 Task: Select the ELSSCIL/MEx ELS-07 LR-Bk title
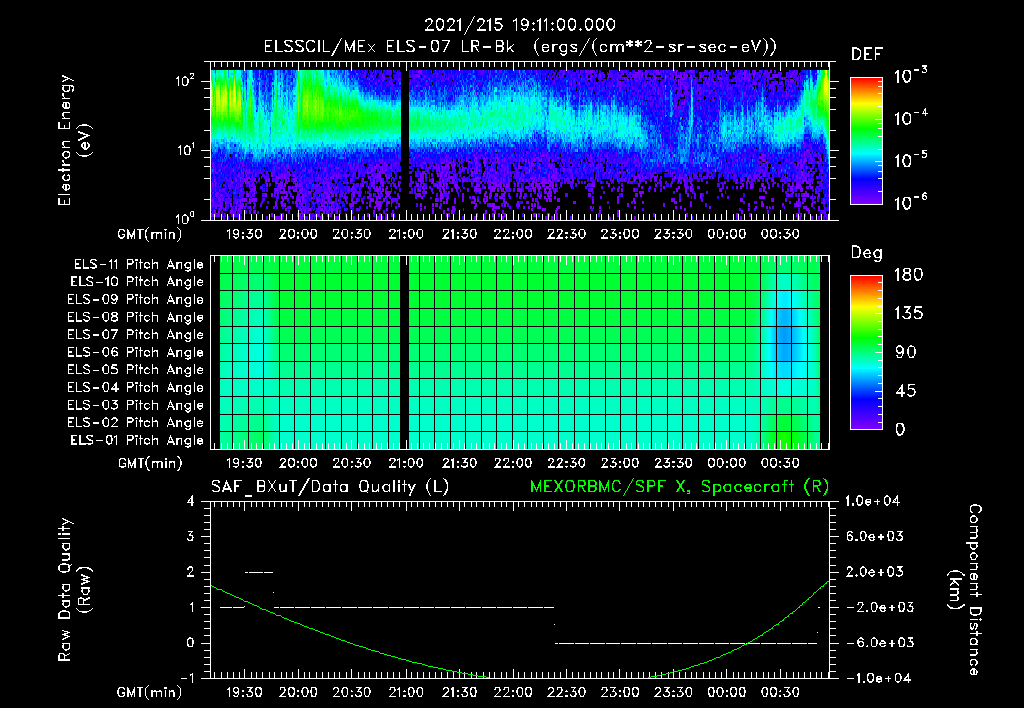click(389, 47)
